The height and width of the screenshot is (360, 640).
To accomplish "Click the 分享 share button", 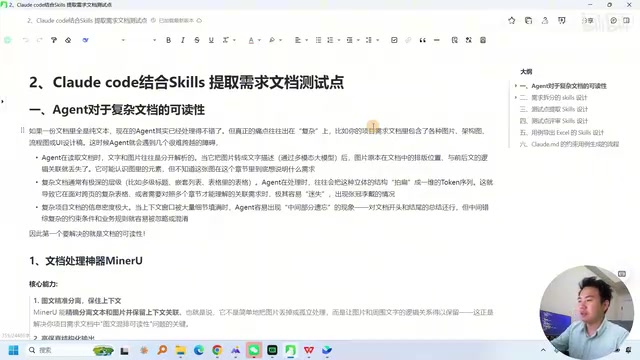I will (588, 20).
